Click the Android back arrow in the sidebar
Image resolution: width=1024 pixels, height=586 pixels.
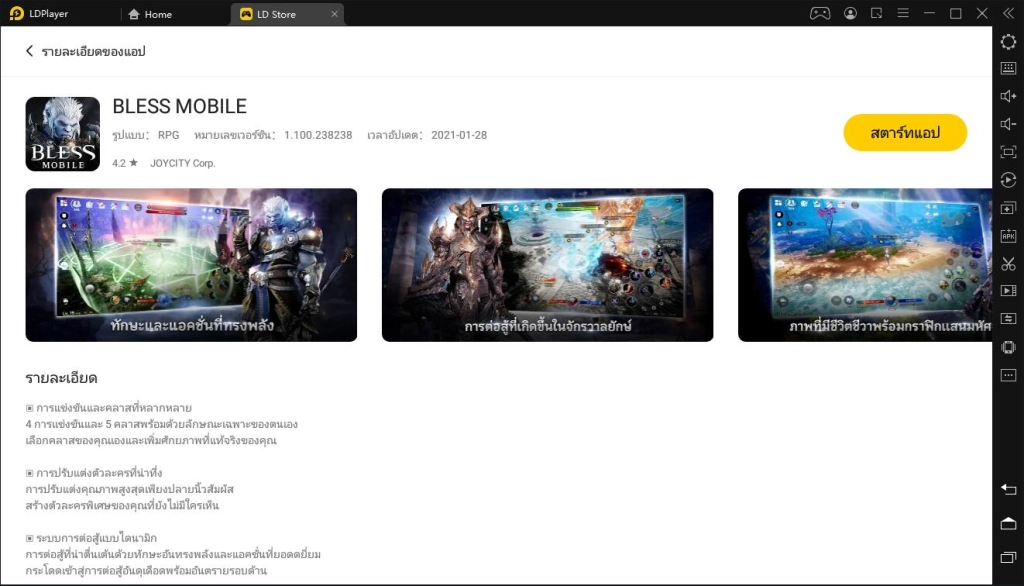tap(1008, 489)
